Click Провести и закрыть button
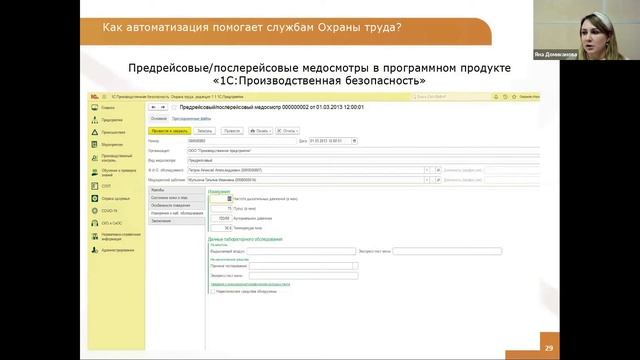Screen dimensions: 640x360 pyautogui.click(x=169, y=131)
